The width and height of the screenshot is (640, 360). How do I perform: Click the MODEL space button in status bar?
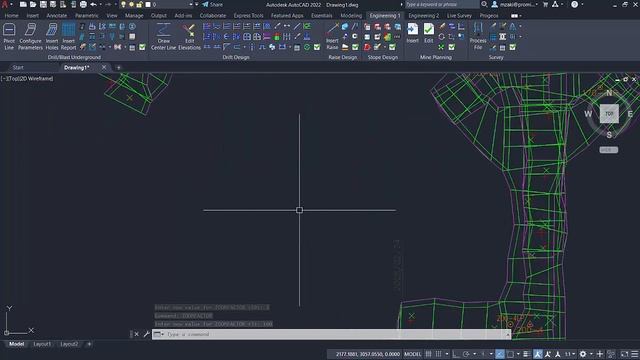(x=412, y=354)
